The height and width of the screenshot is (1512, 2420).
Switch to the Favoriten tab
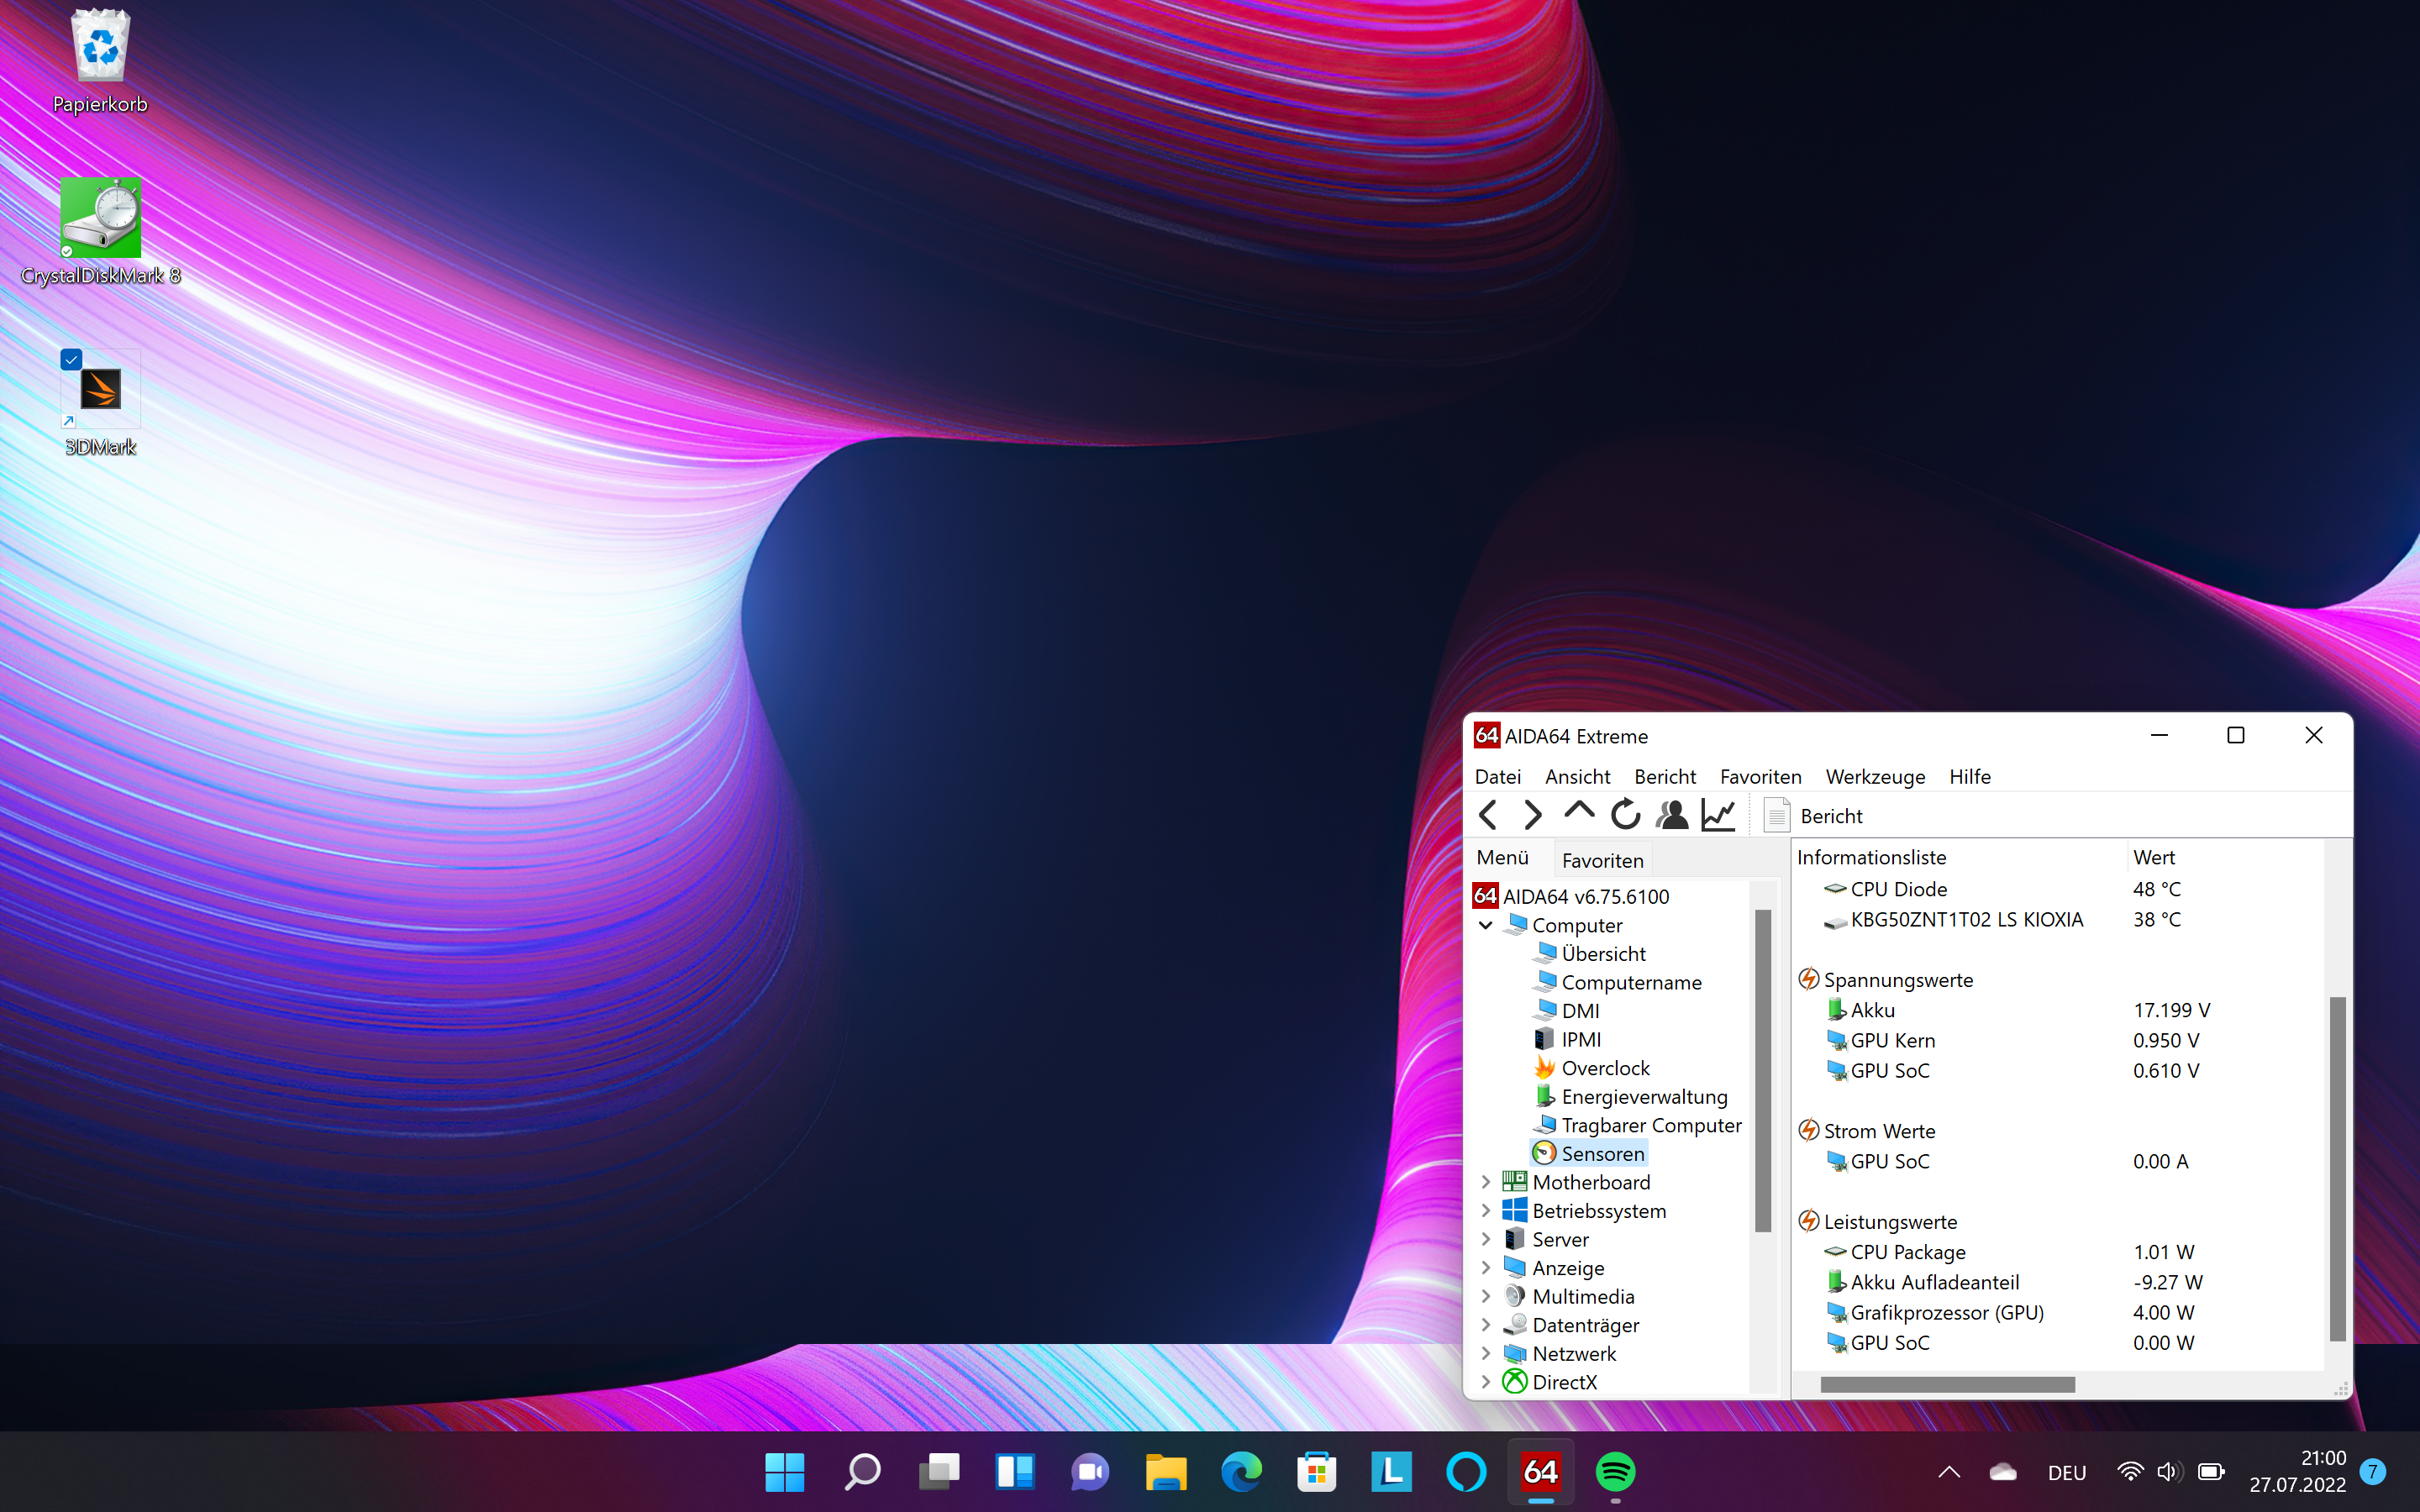pyautogui.click(x=1602, y=860)
